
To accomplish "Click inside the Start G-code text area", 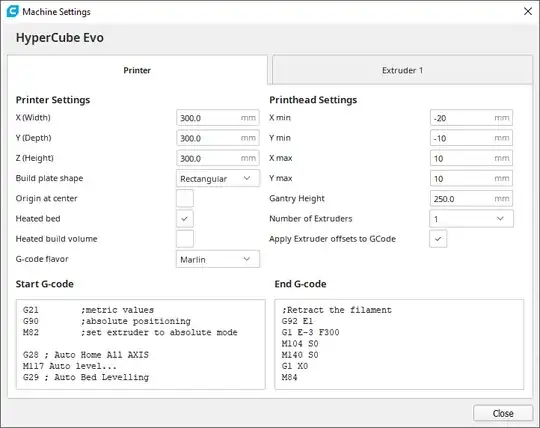I will tap(141, 344).
